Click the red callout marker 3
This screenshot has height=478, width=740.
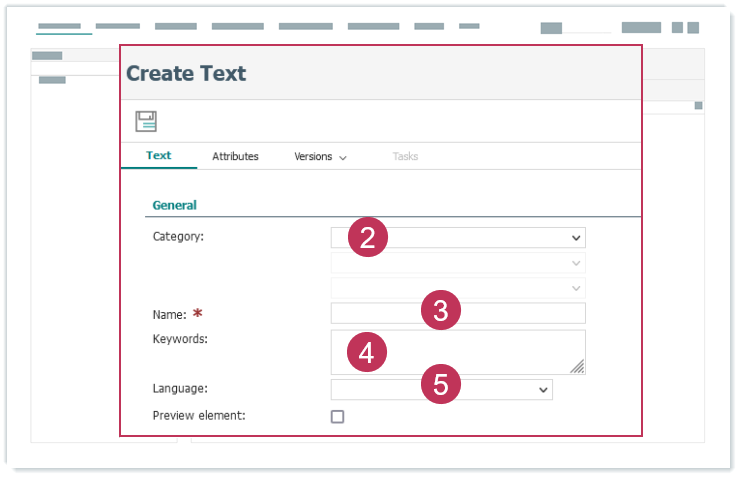coord(440,310)
